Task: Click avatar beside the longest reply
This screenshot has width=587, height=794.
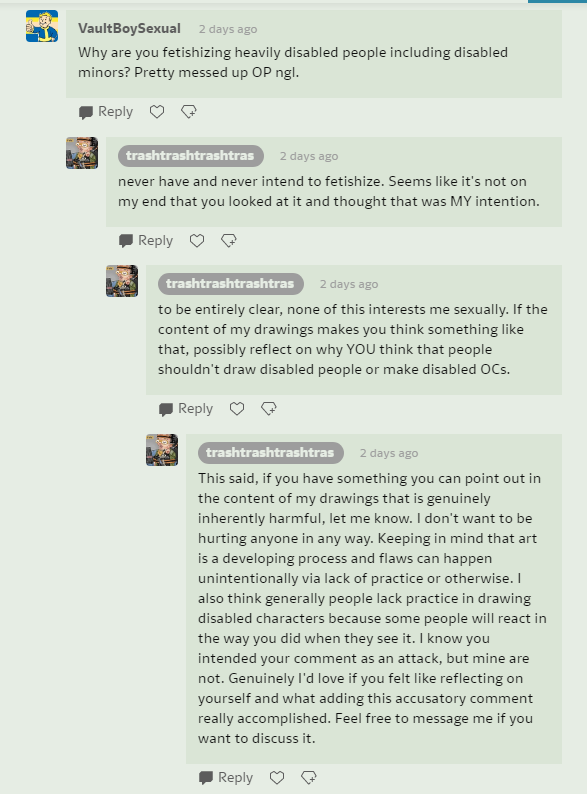Action: pos(162,450)
